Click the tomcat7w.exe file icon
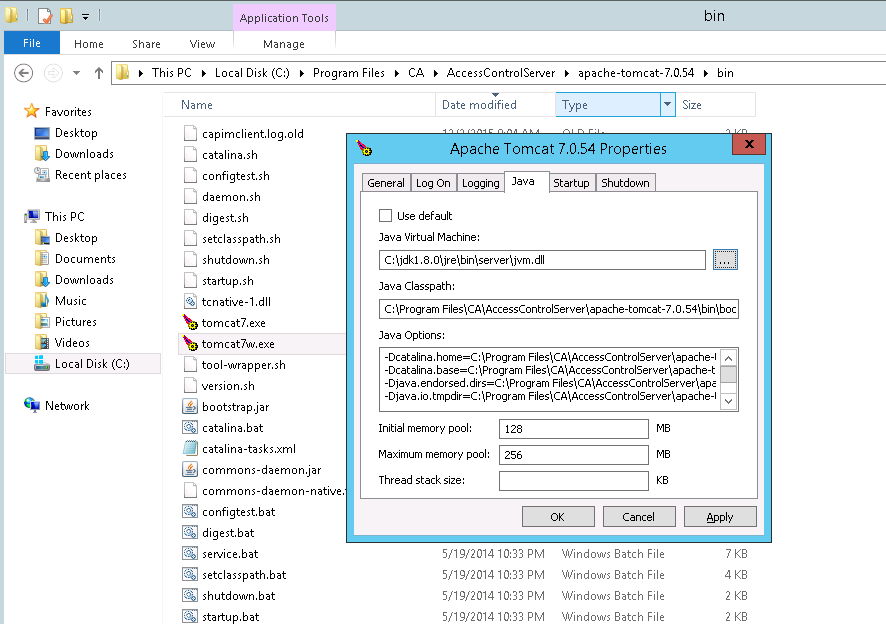The width and height of the screenshot is (886, 624). pos(190,344)
